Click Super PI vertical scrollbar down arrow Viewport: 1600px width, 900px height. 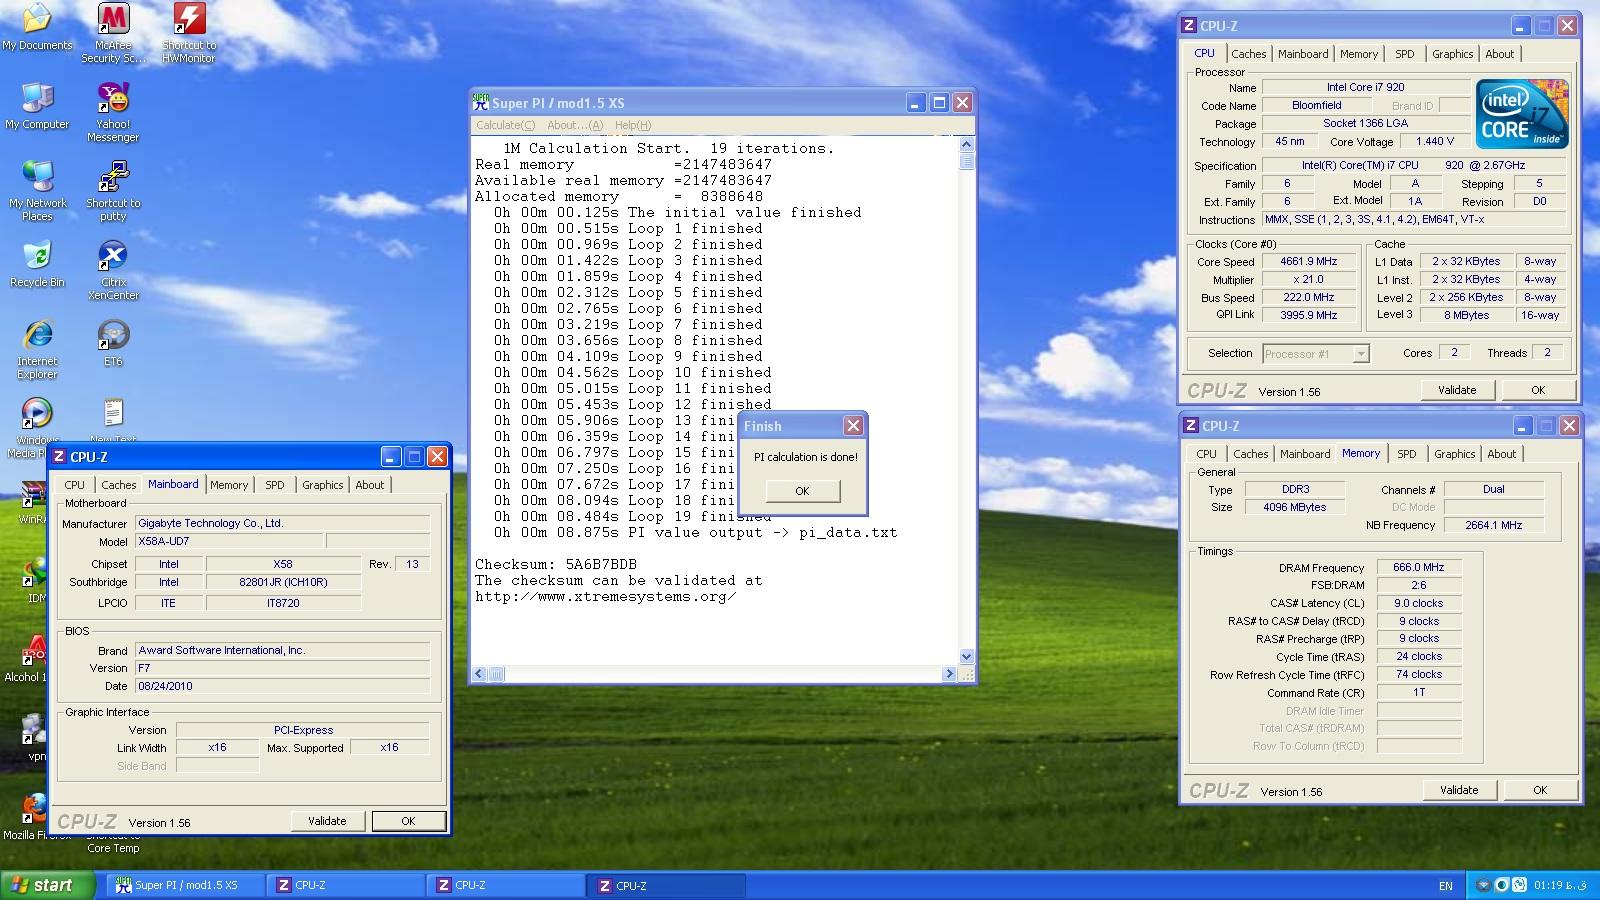(966, 656)
